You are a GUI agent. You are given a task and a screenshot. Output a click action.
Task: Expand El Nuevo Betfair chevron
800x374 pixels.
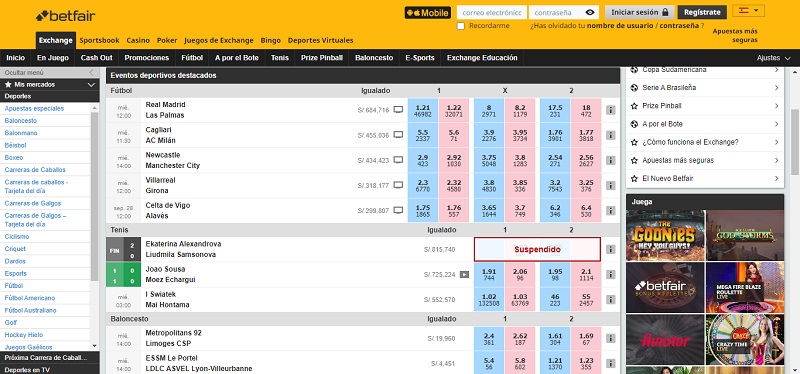(776, 179)
